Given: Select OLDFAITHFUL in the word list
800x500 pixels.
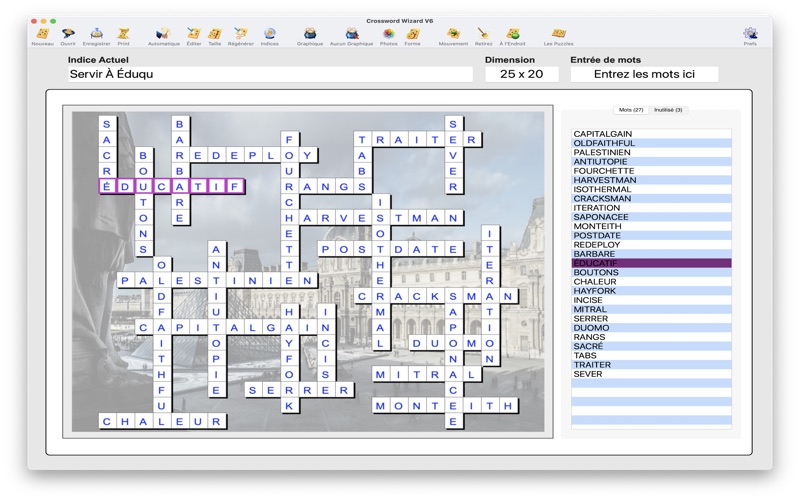Looking at the screenshot, I should coord(652,143).
